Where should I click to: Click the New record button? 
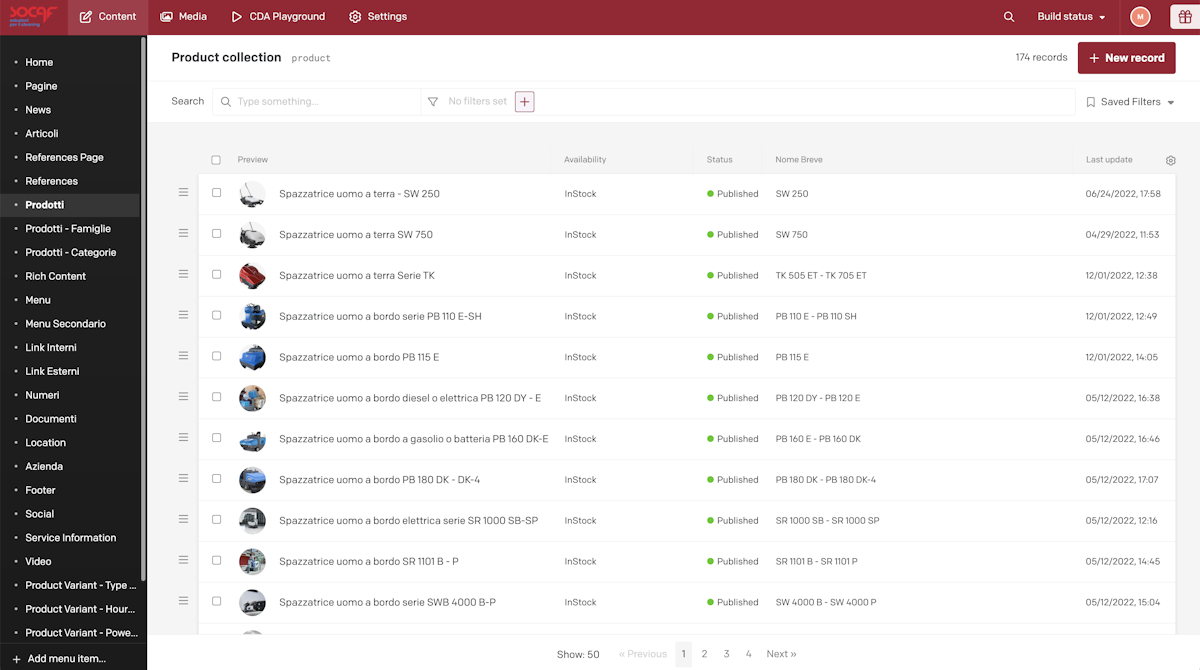pos(1126,58)
